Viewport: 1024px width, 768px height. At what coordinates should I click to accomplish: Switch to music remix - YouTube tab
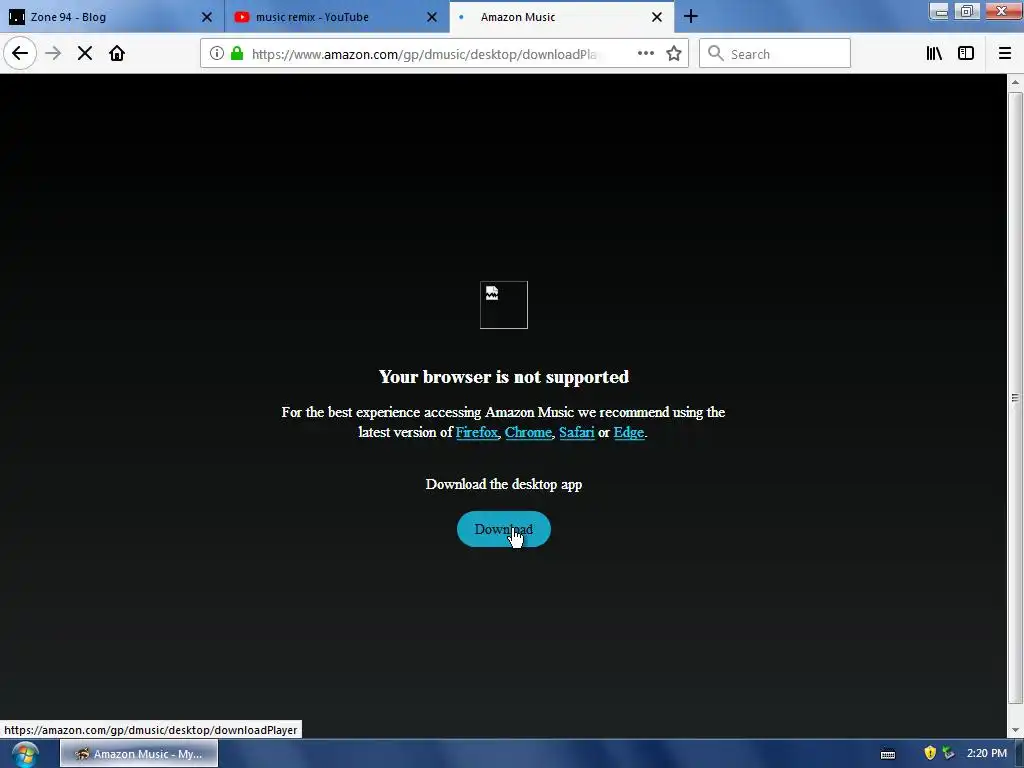point(337,17)
